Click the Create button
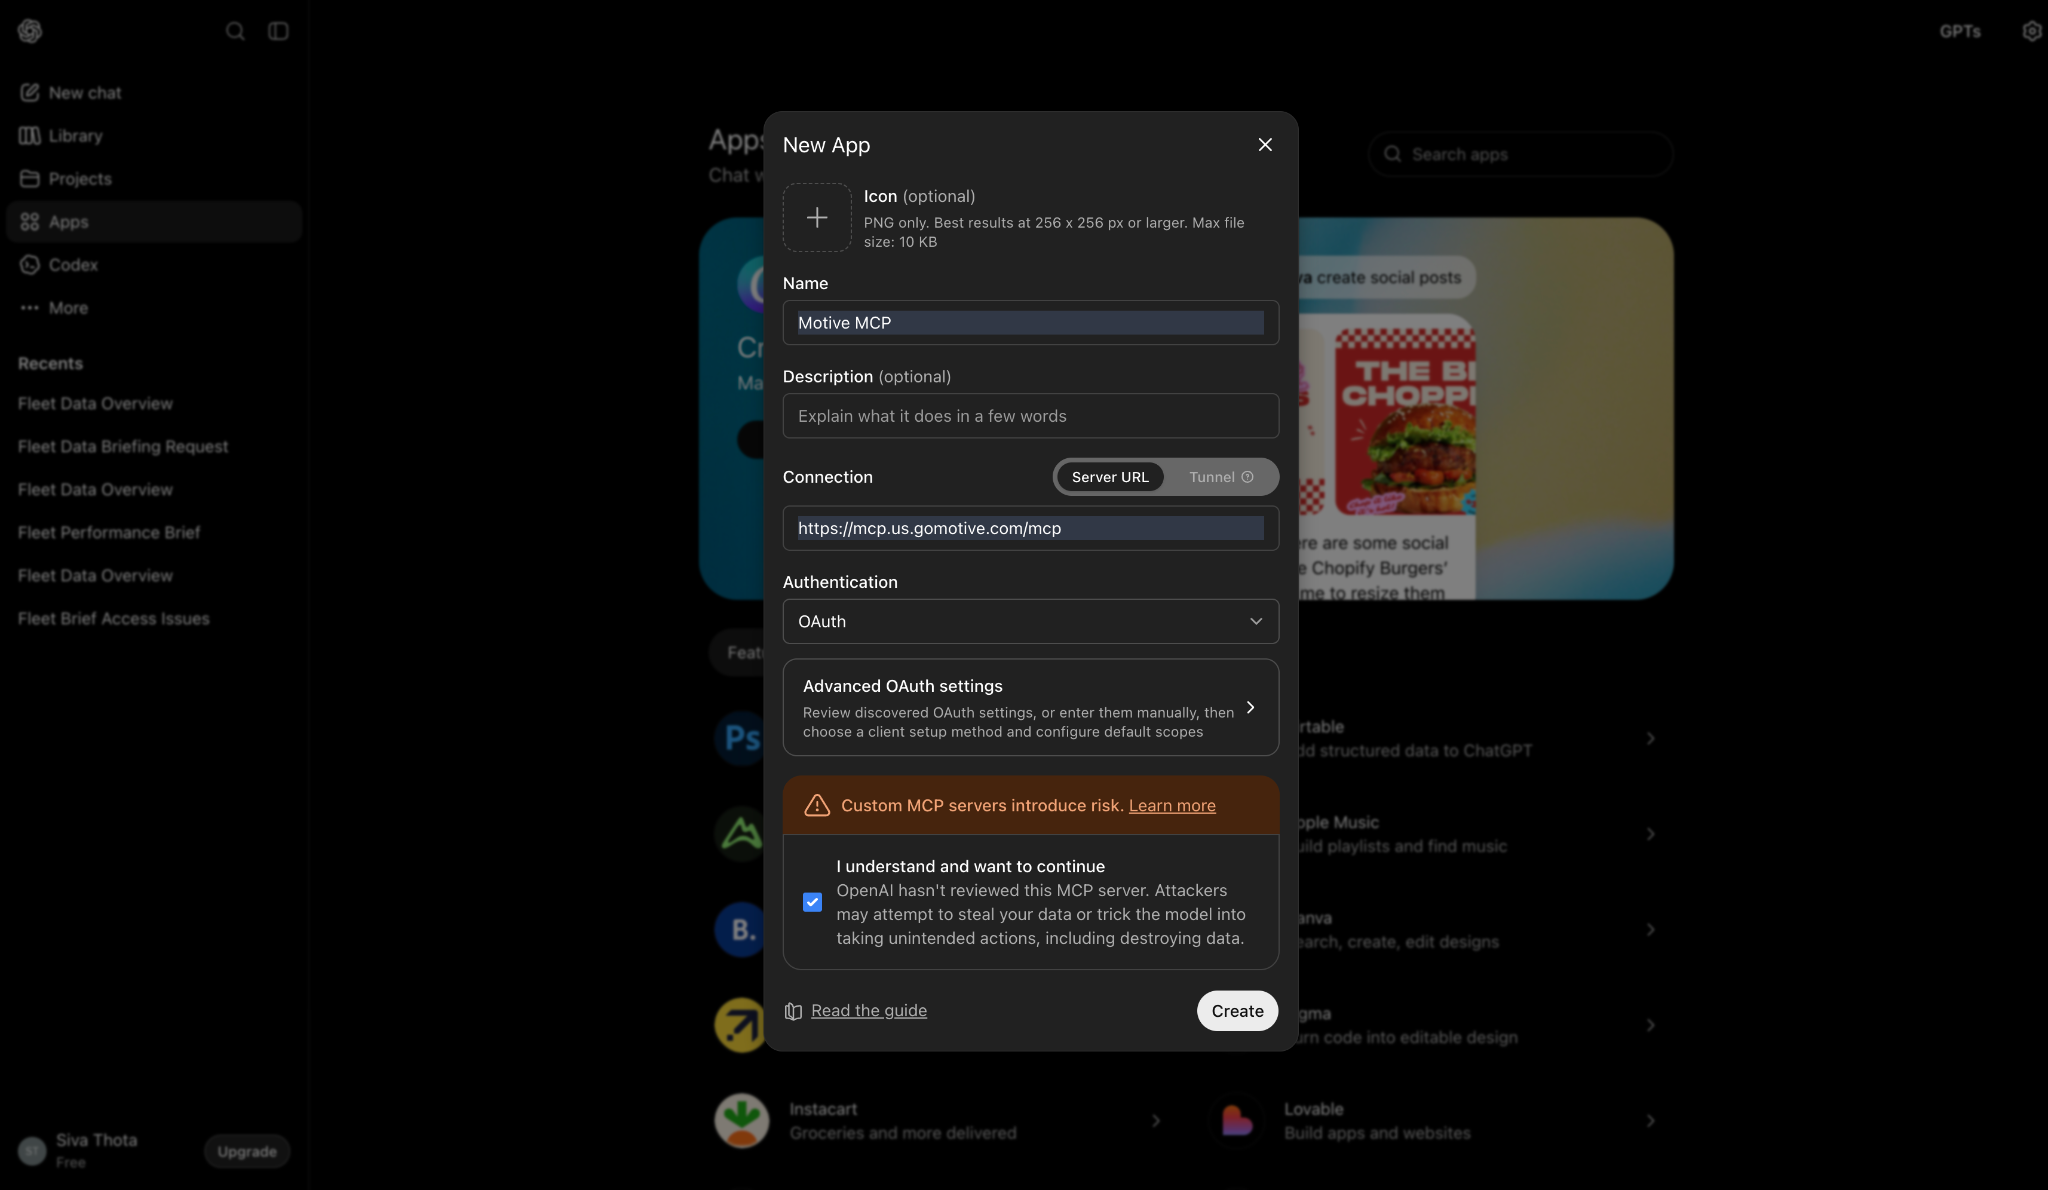This screenshot has width=2048, height=1190. coord(1237,1011)
